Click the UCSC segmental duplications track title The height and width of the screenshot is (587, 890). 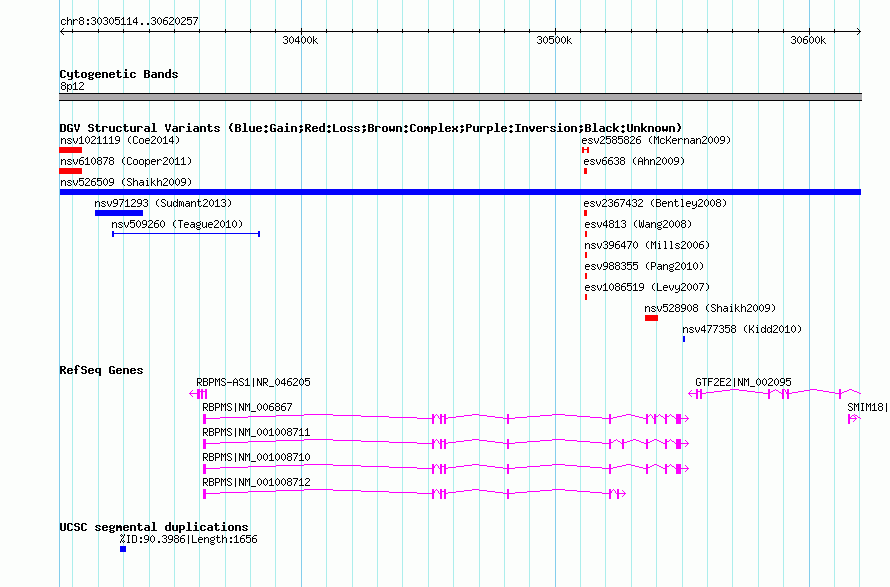point(154,527)
